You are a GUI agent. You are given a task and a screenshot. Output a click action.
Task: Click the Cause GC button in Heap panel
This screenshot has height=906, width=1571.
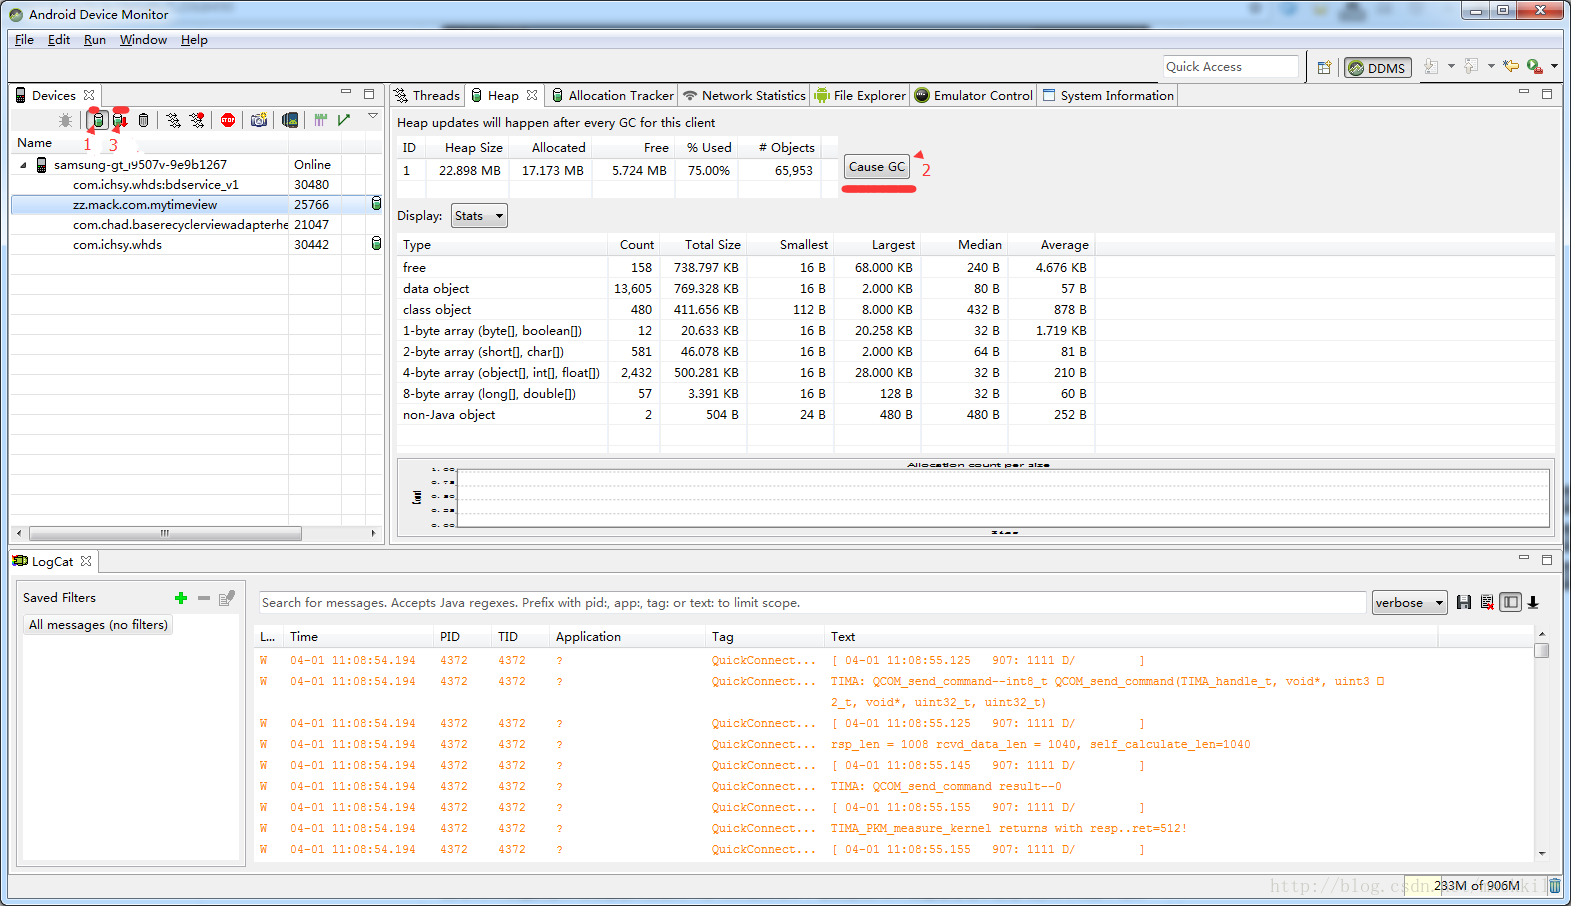877,167
